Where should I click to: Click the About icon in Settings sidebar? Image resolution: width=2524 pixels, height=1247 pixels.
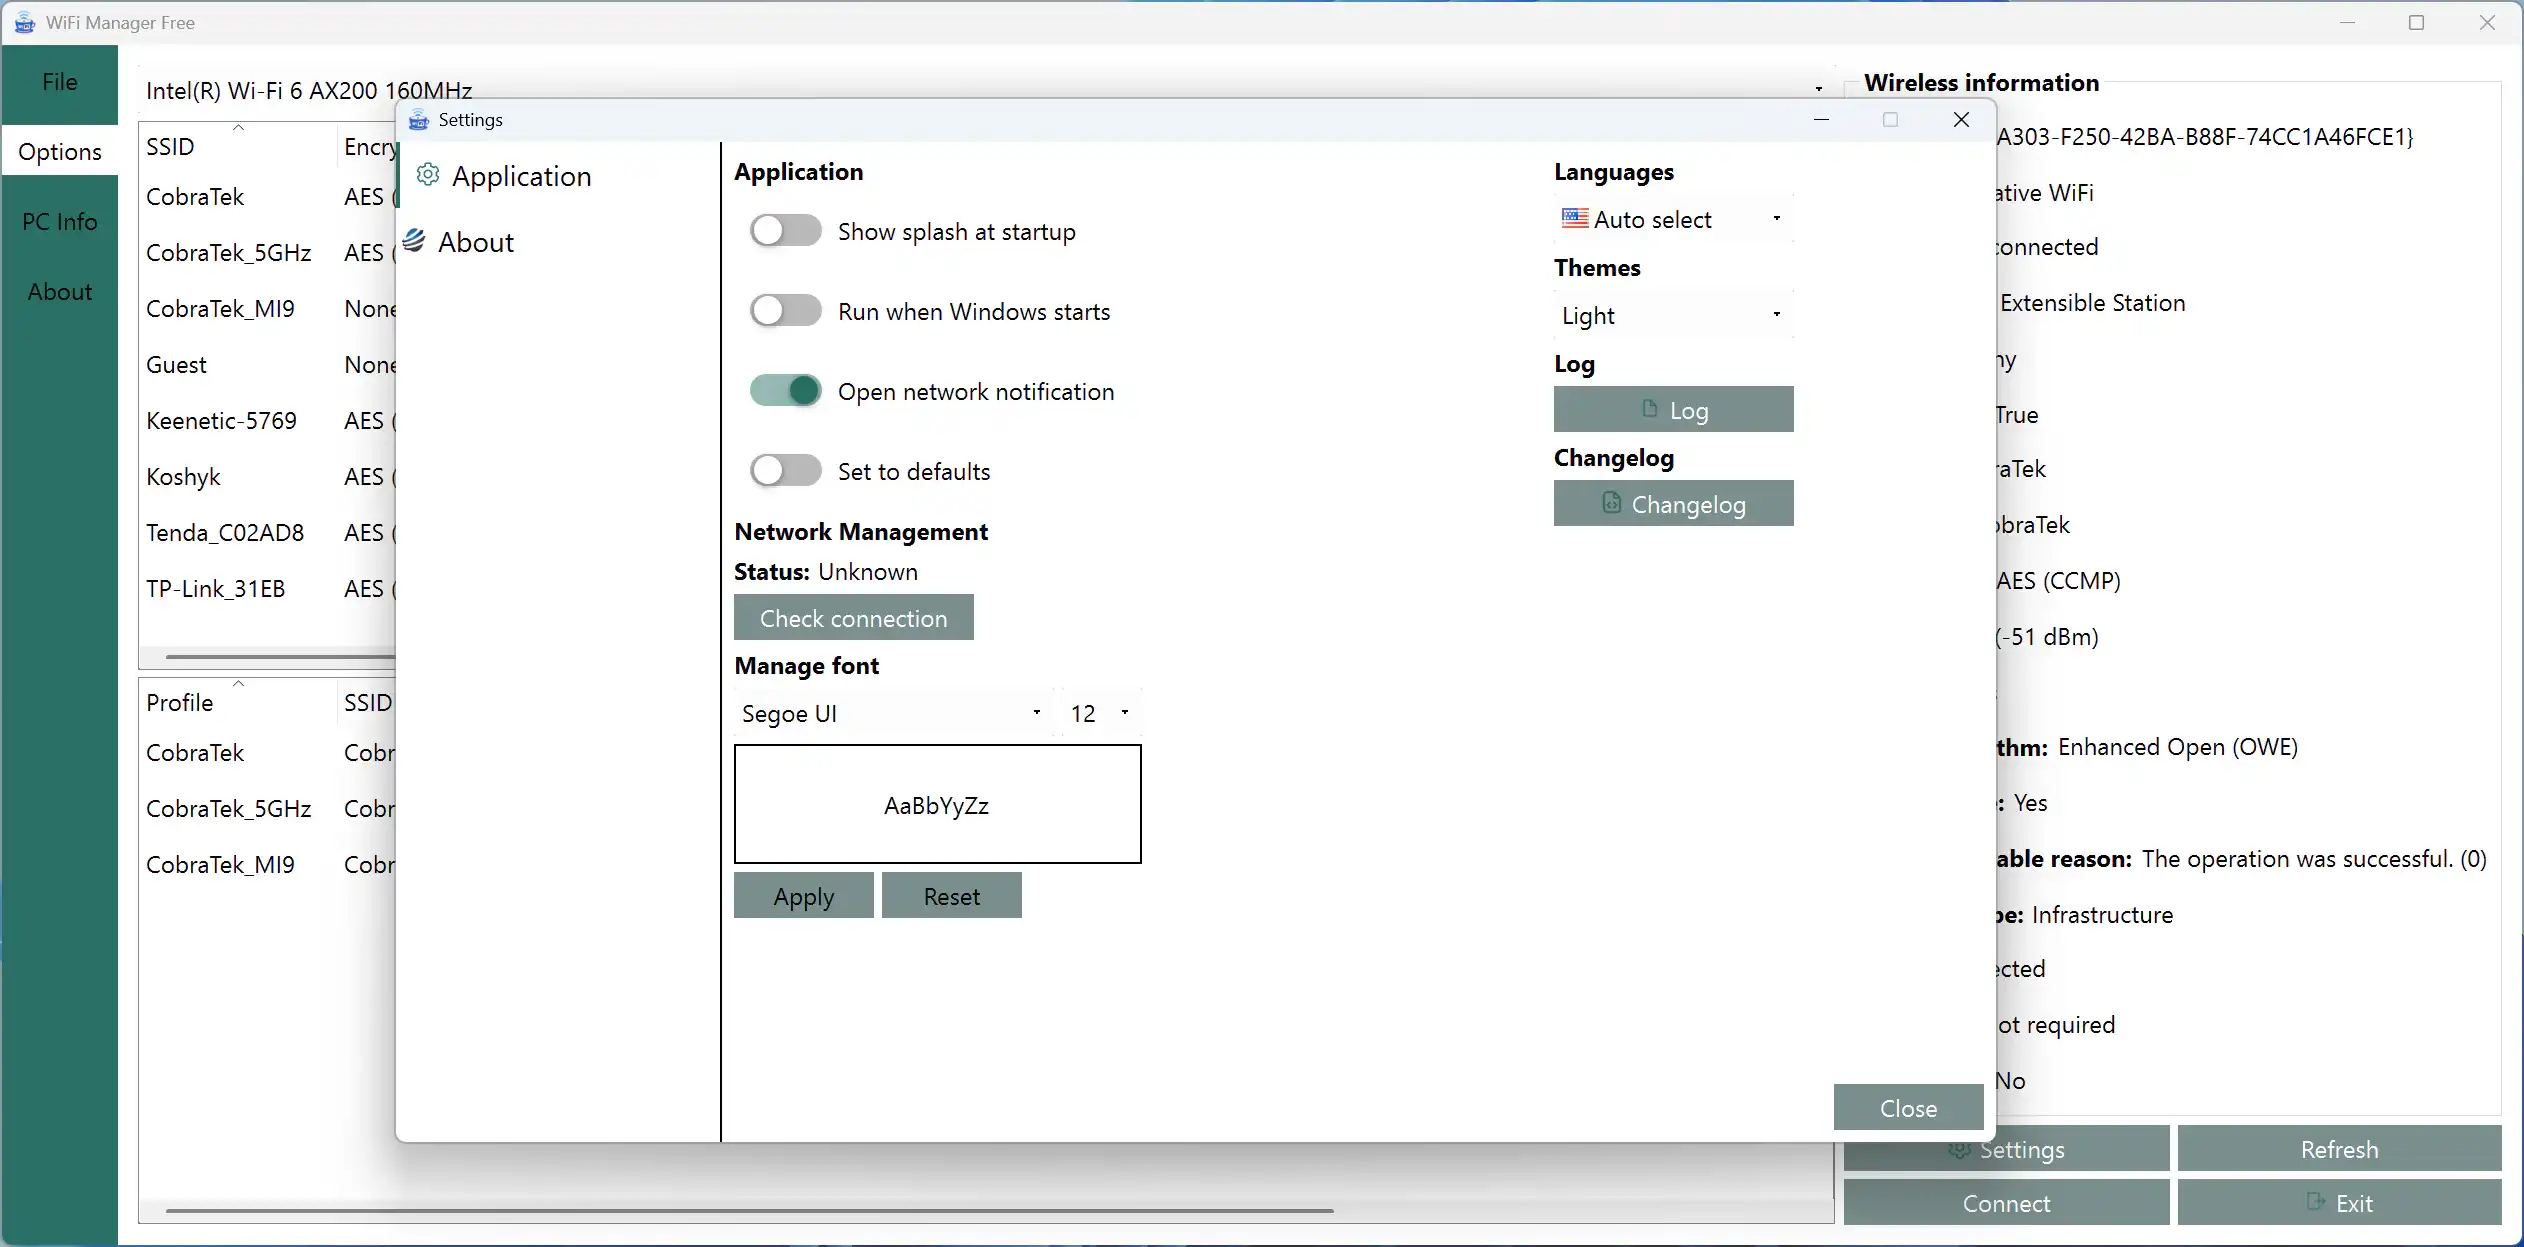pyautogui.click(x=414, y=241)
